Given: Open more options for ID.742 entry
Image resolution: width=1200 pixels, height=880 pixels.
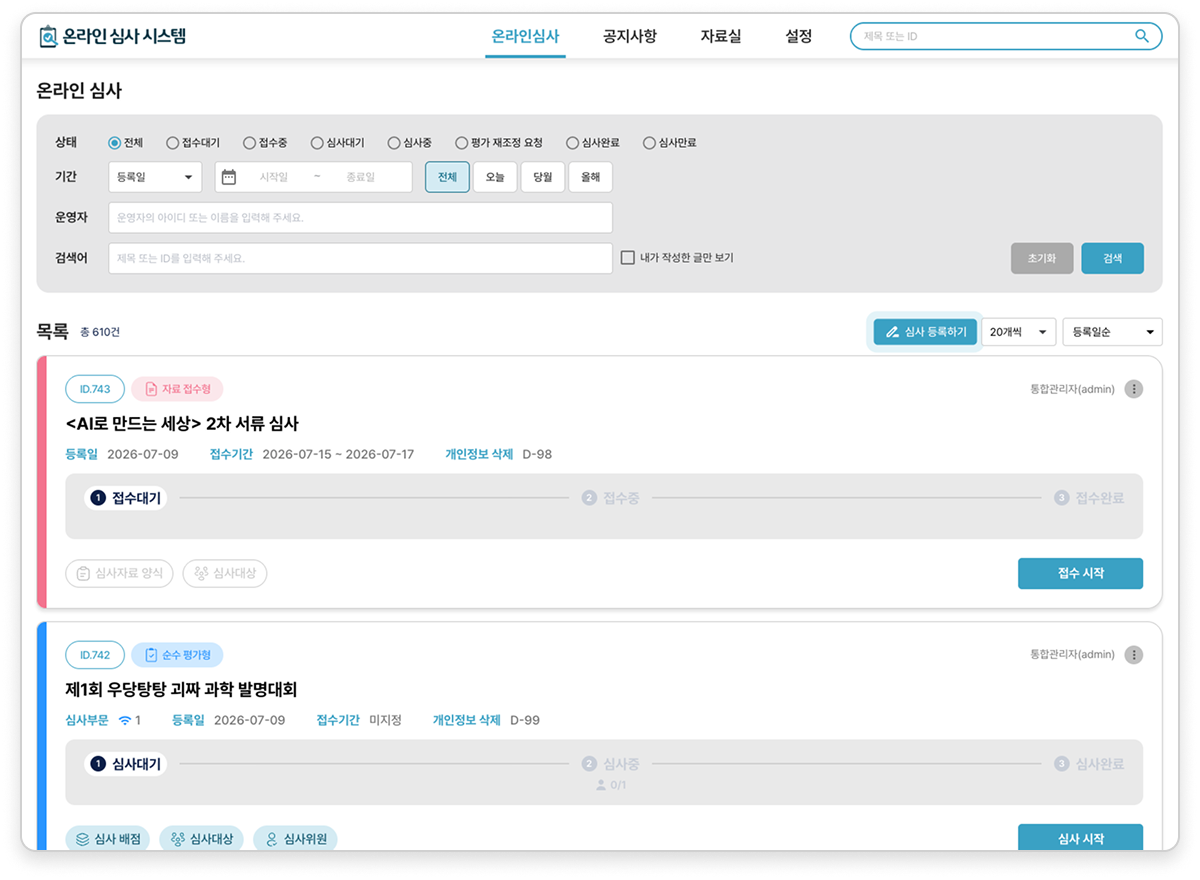Looking at the screenshot, I should (1133, 655).
